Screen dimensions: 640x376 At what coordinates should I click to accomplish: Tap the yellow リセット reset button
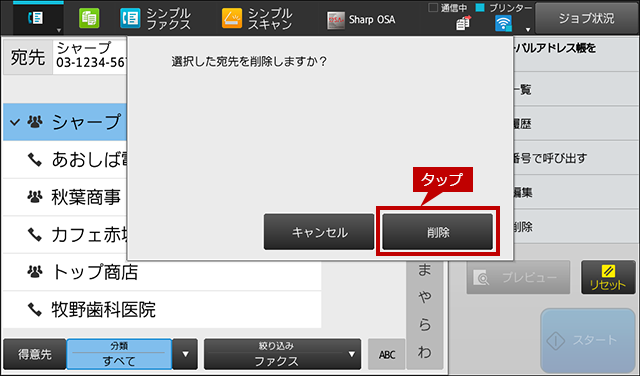(608, 277)
